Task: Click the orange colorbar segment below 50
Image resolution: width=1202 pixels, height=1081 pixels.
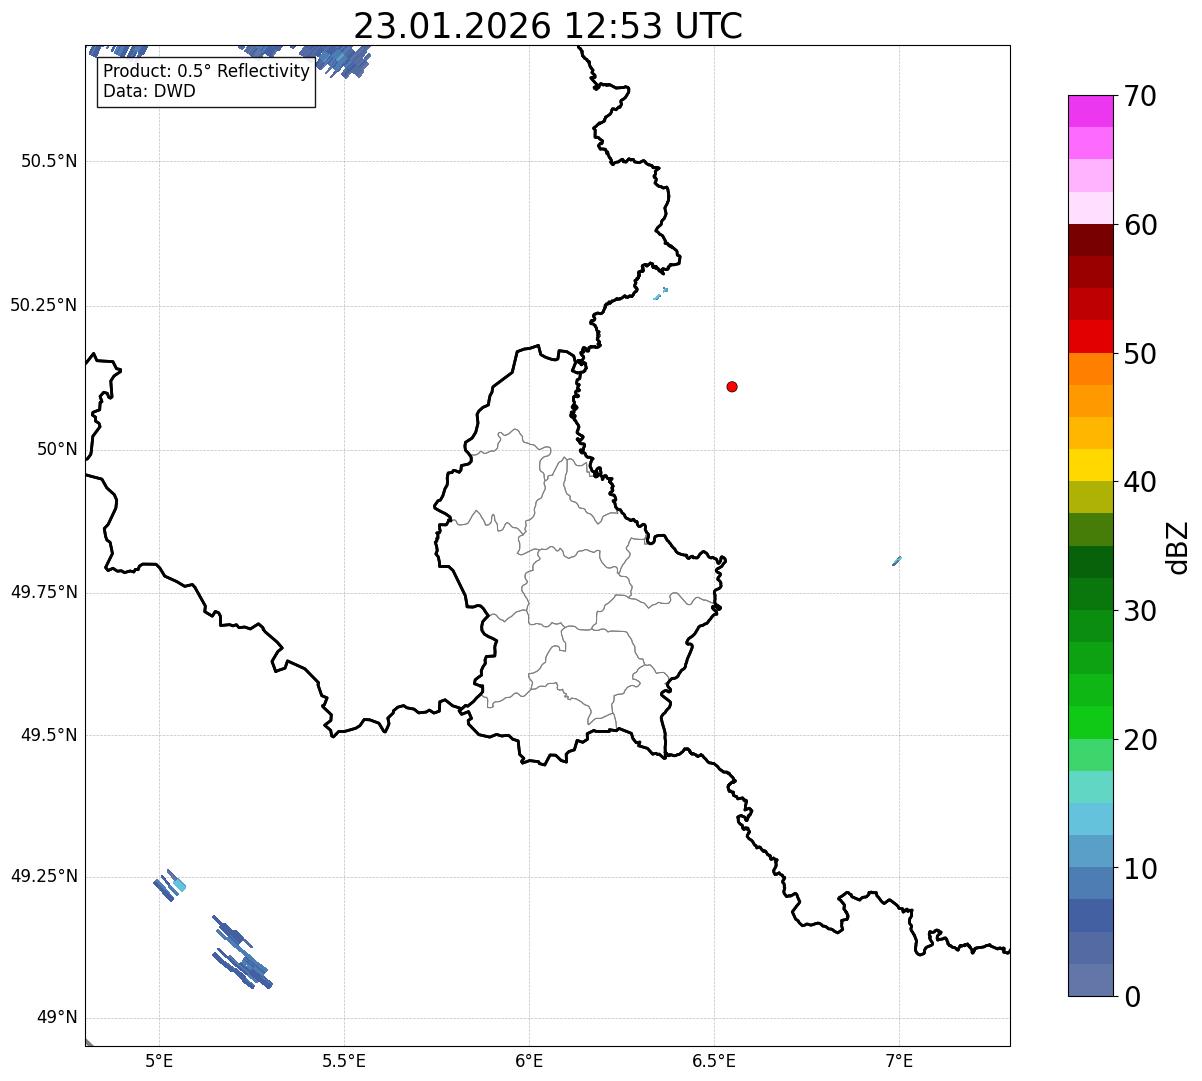Action: (x=1090, y=369)
